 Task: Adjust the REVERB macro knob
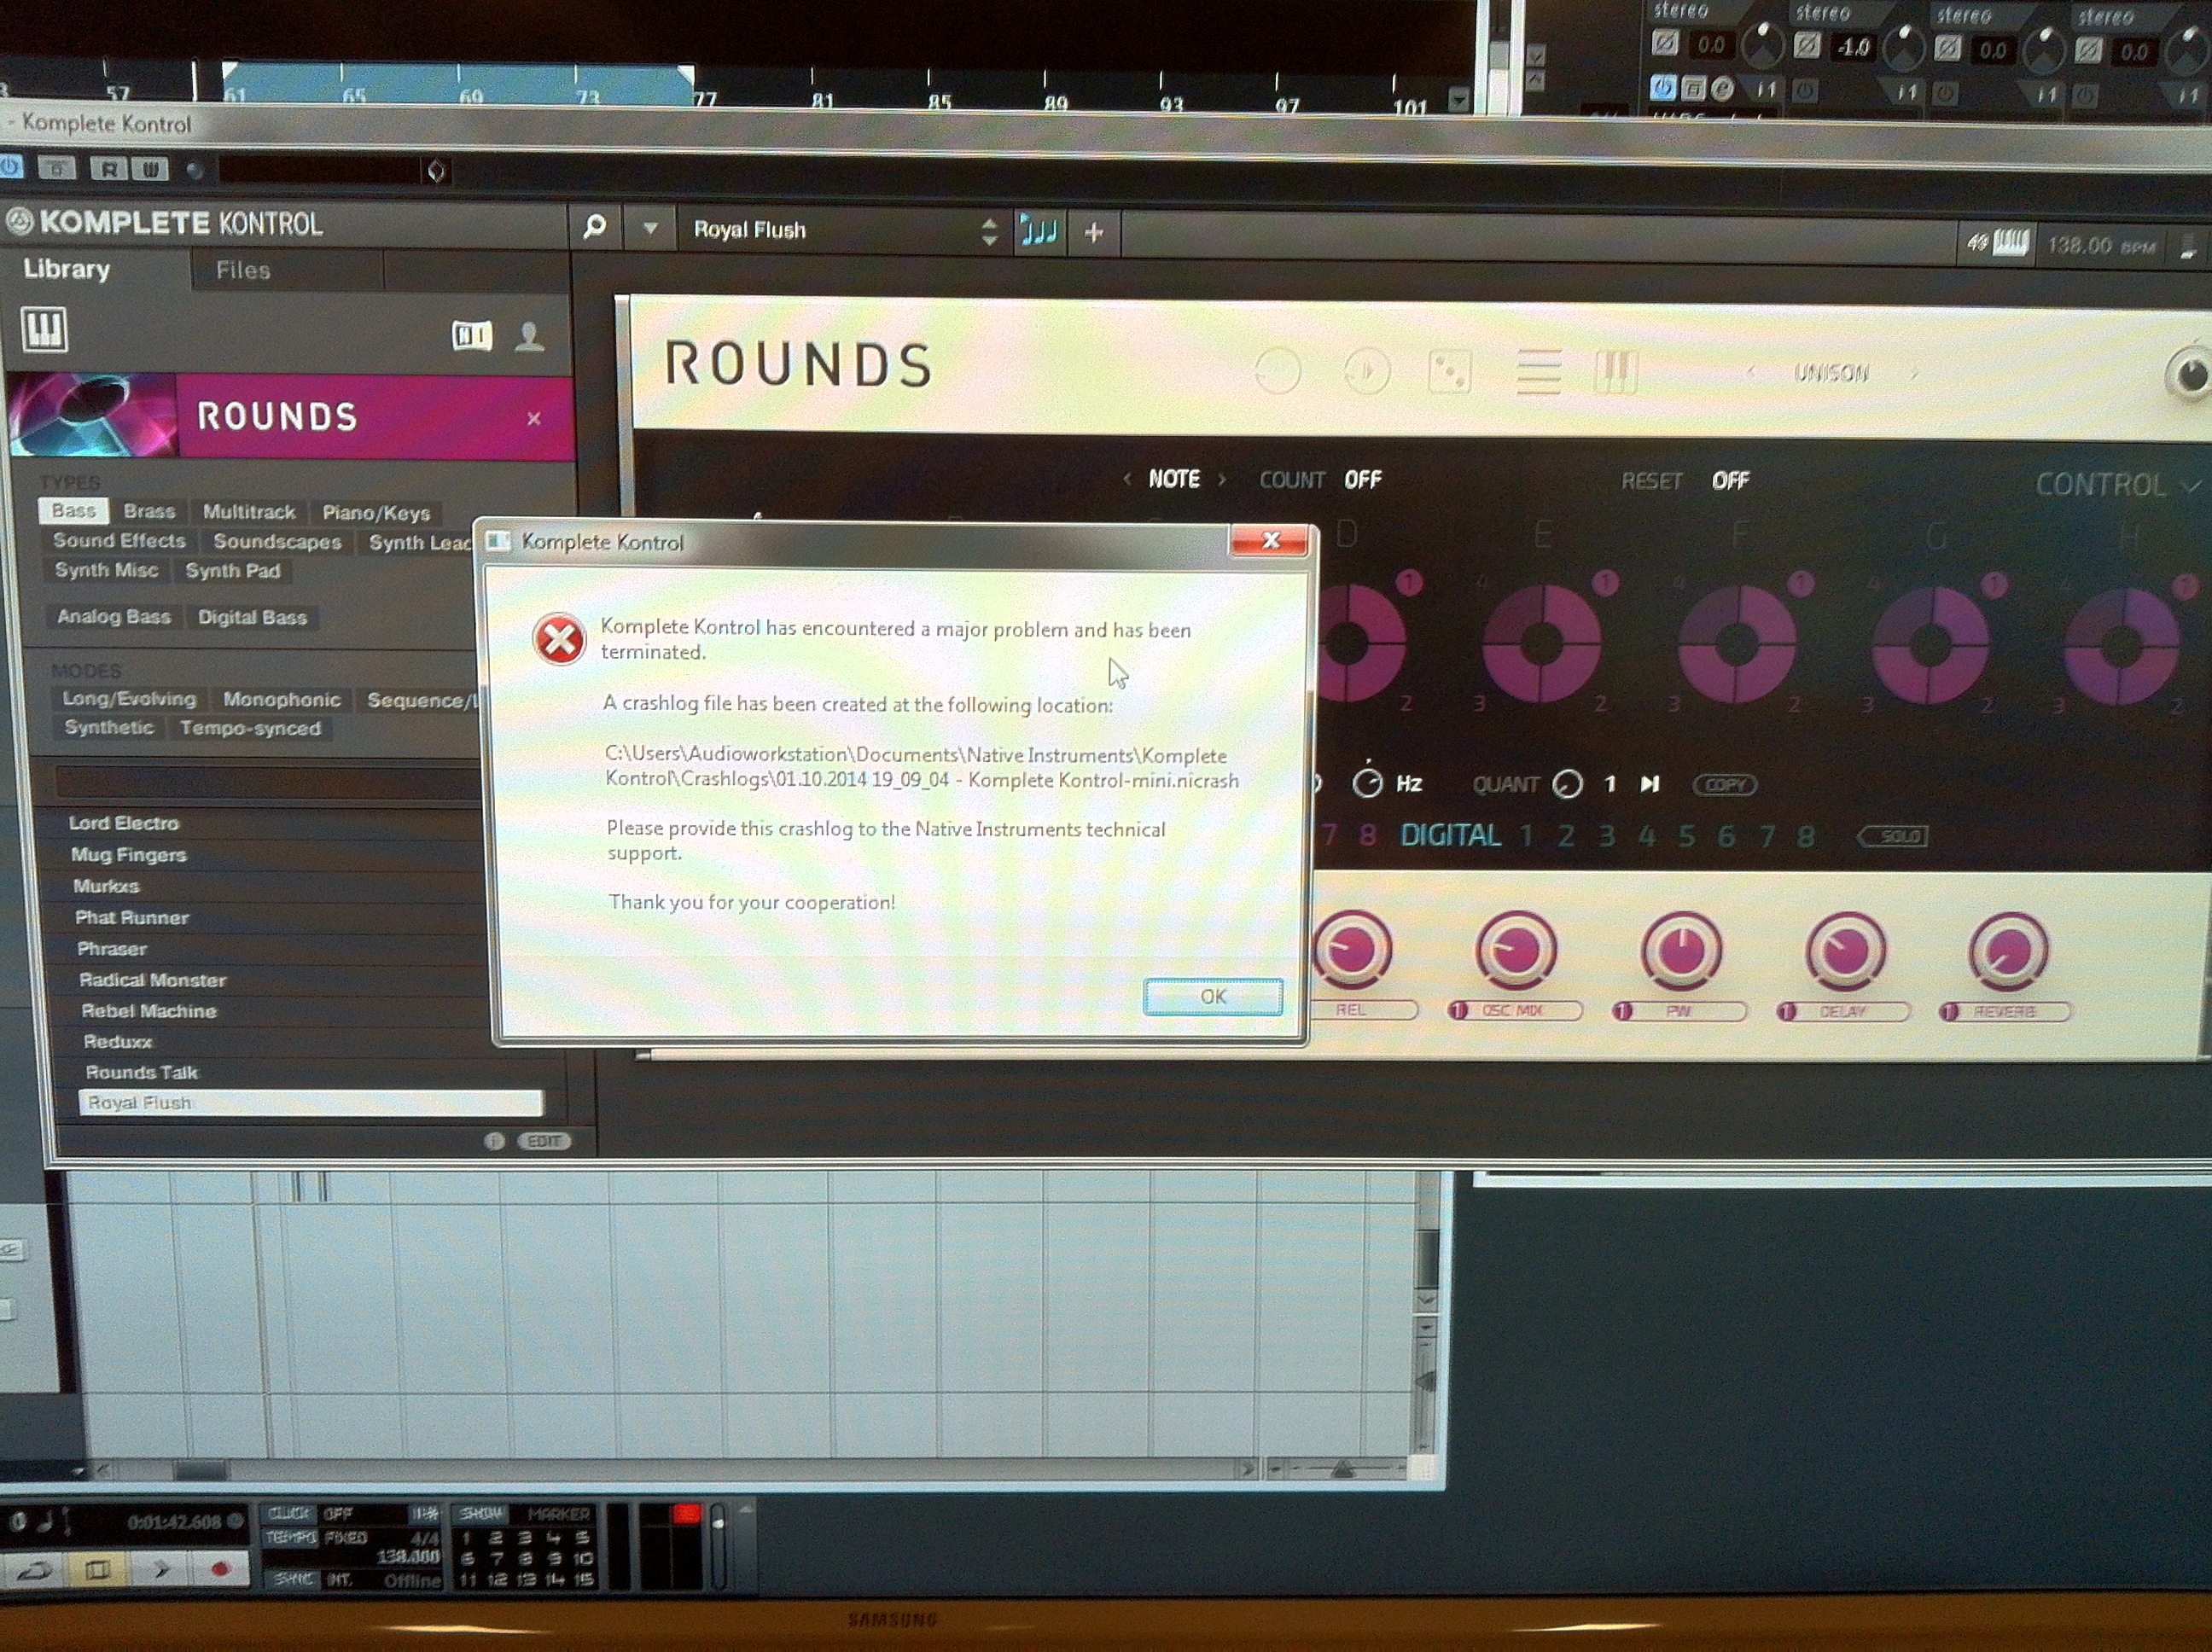[2008, 951]
